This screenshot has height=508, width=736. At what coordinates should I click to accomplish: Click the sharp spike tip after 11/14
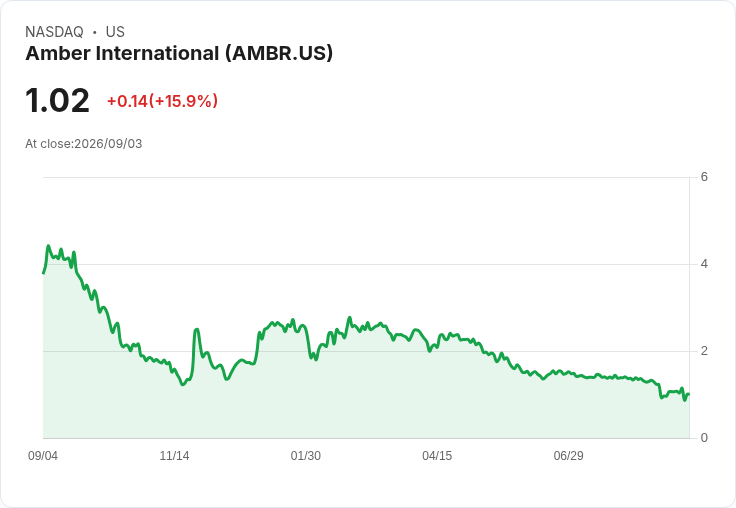pos(197,330)
